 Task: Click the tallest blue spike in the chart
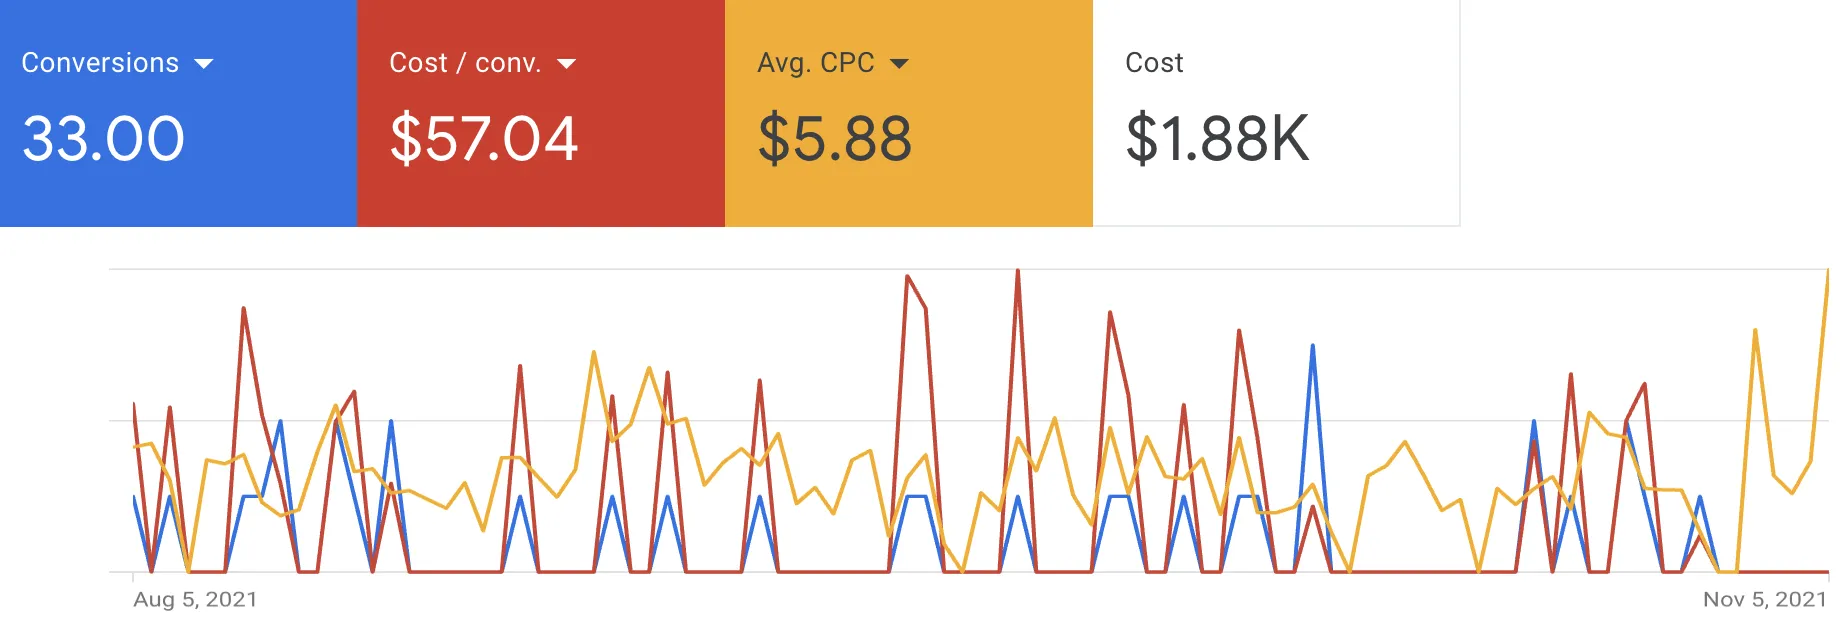(x=1312, y=347)
